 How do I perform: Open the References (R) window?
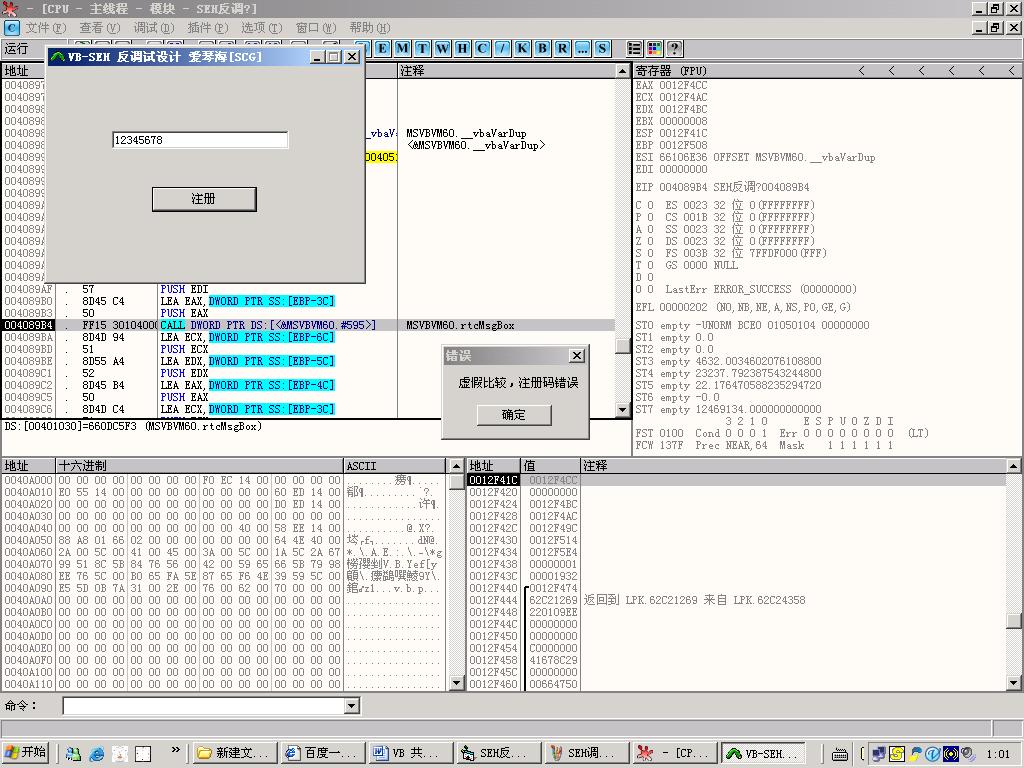(562, 48)
